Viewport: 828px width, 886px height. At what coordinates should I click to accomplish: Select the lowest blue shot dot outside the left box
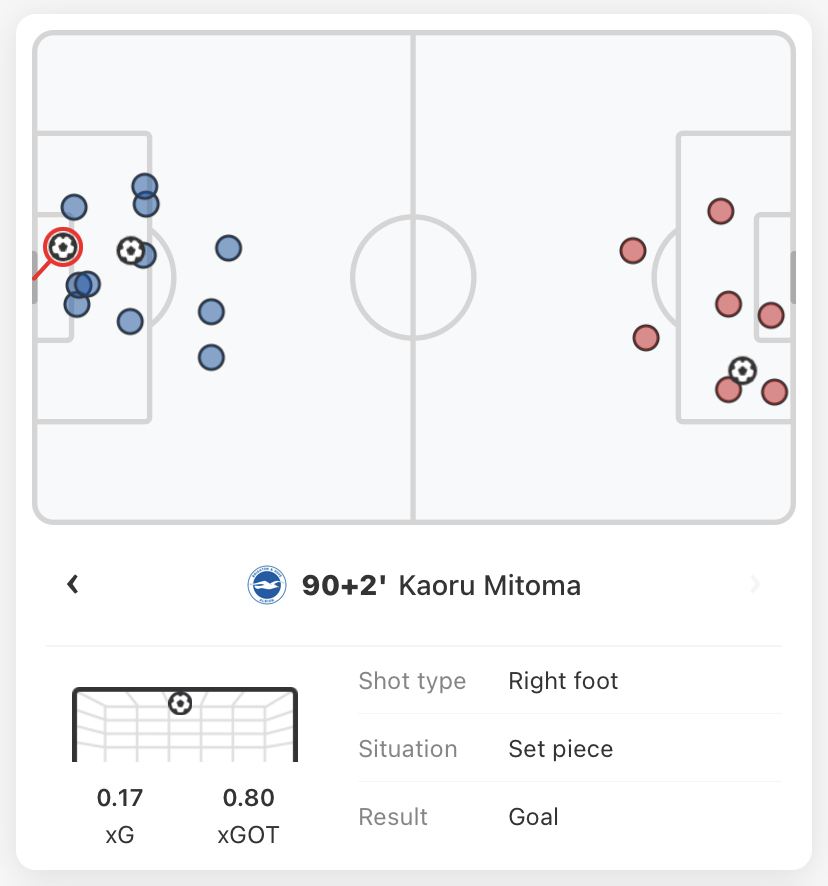(x=211, y=358)
